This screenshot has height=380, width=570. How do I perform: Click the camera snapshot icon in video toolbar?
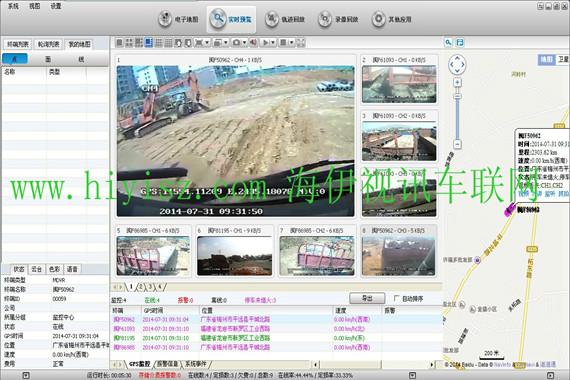tap(236, 43)
